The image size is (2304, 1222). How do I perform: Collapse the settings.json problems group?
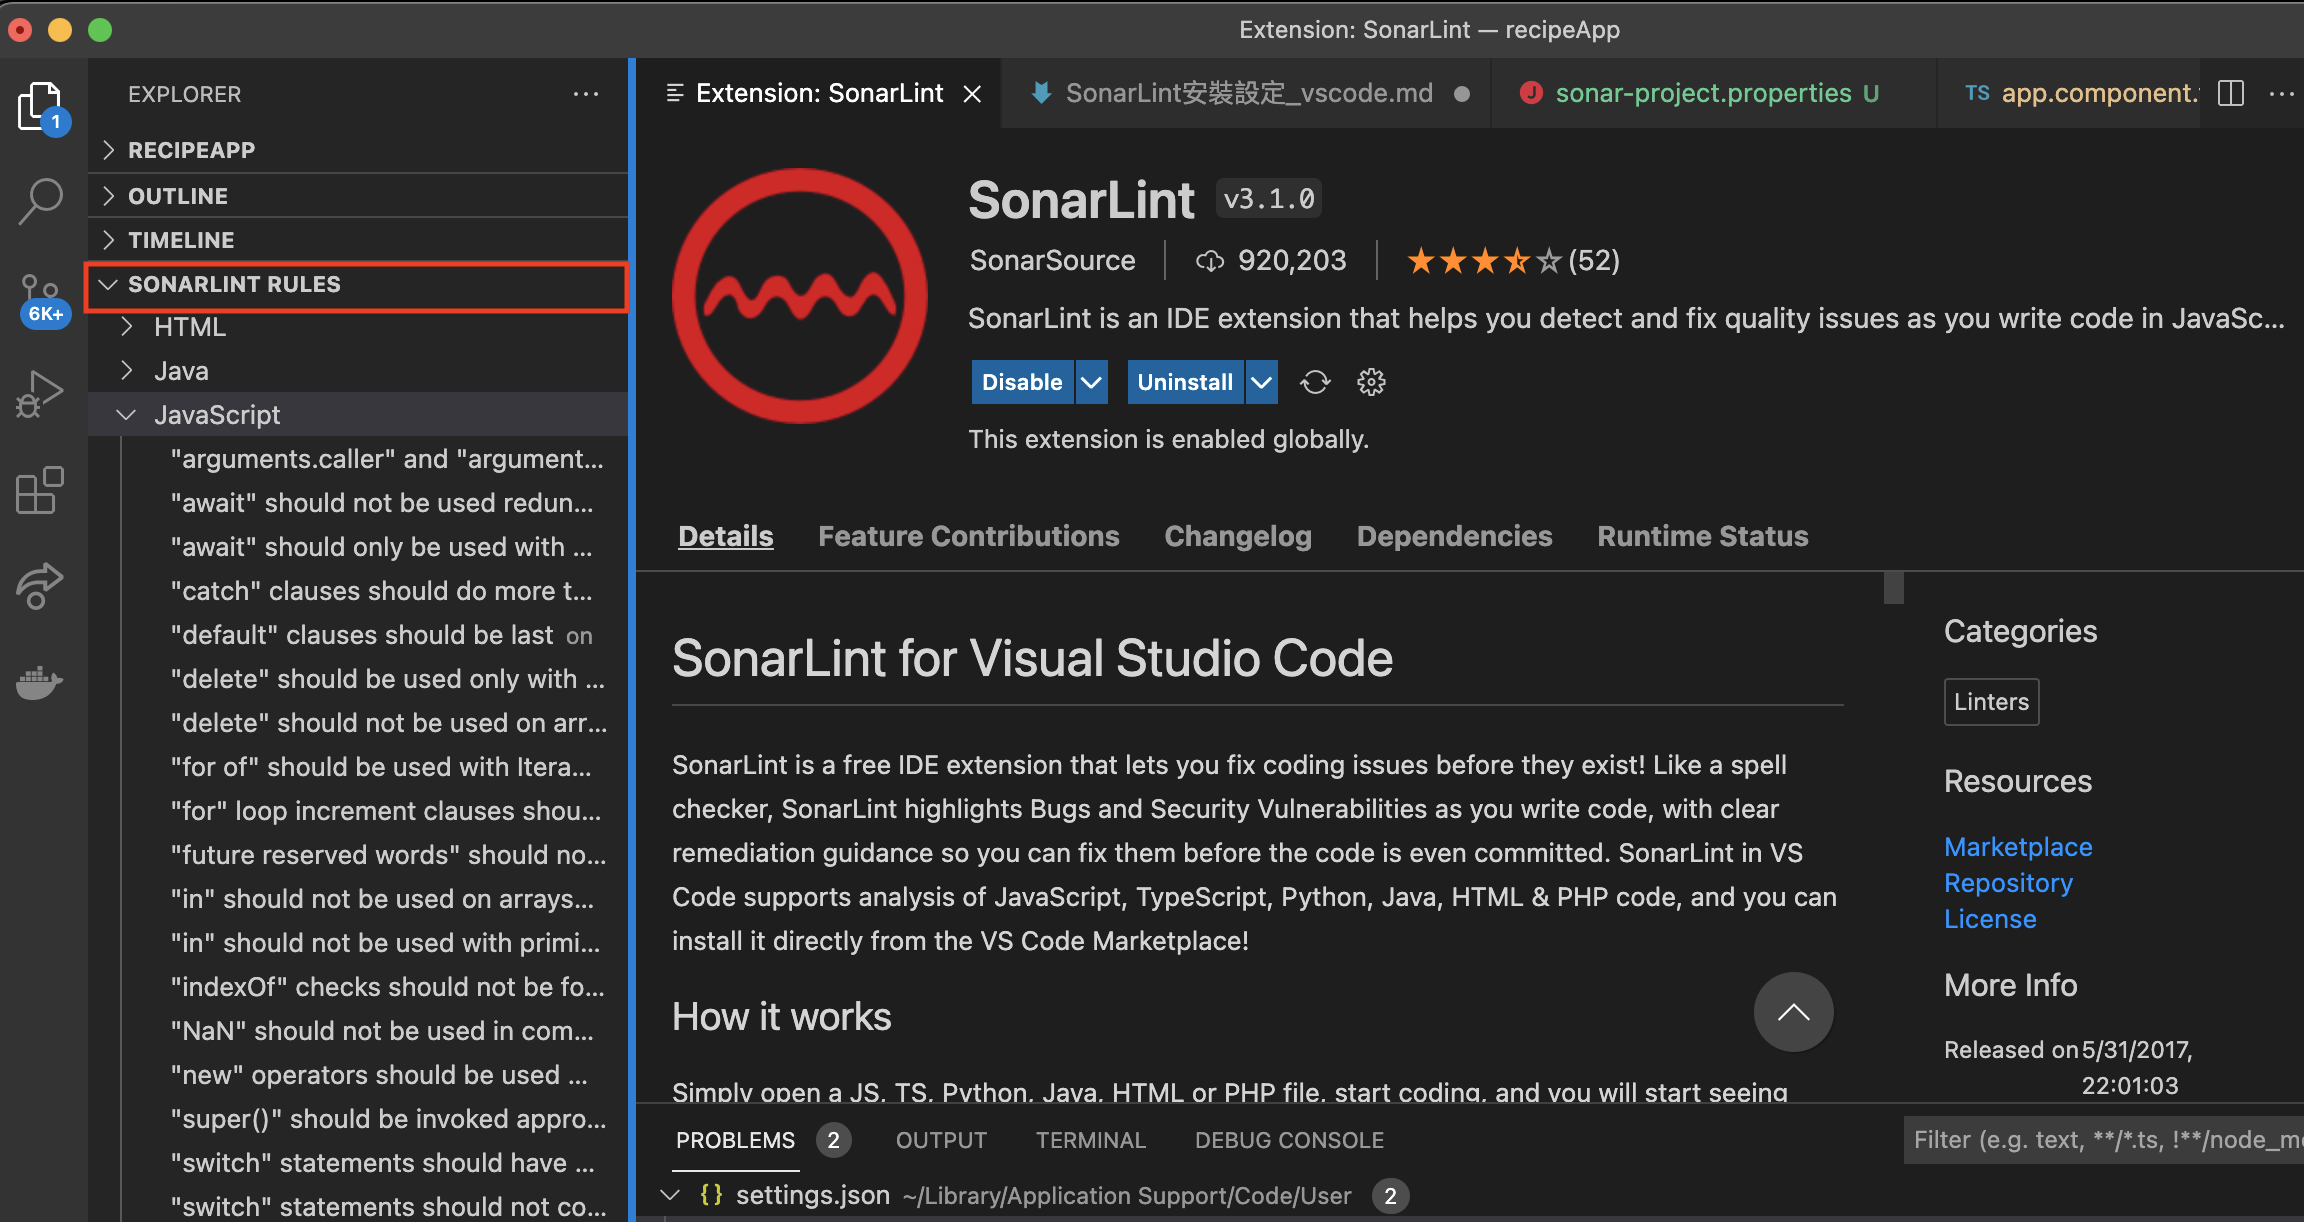[x=671, y=1195]
